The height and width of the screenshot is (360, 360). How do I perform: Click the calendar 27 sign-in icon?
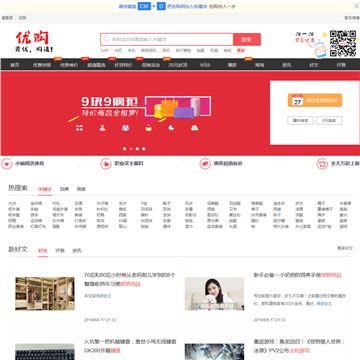click(x=297, y=100)
